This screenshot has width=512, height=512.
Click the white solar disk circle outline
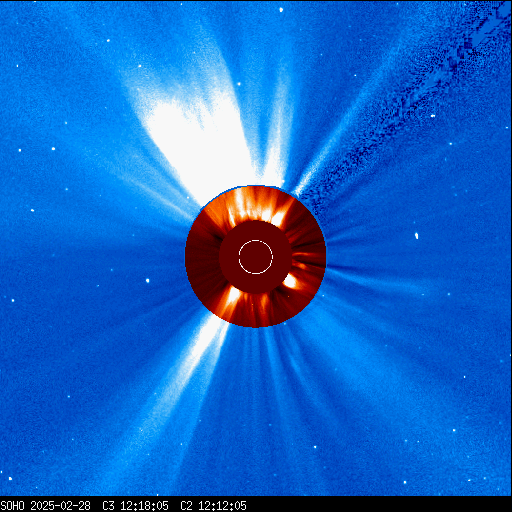[x=256, y=257]
